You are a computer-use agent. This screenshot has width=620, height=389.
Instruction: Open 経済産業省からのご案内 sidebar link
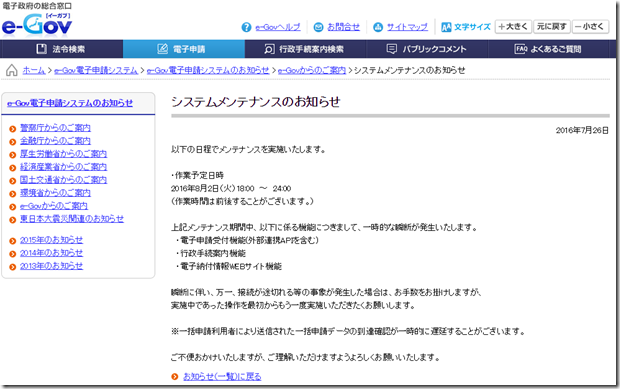(63, 167)
